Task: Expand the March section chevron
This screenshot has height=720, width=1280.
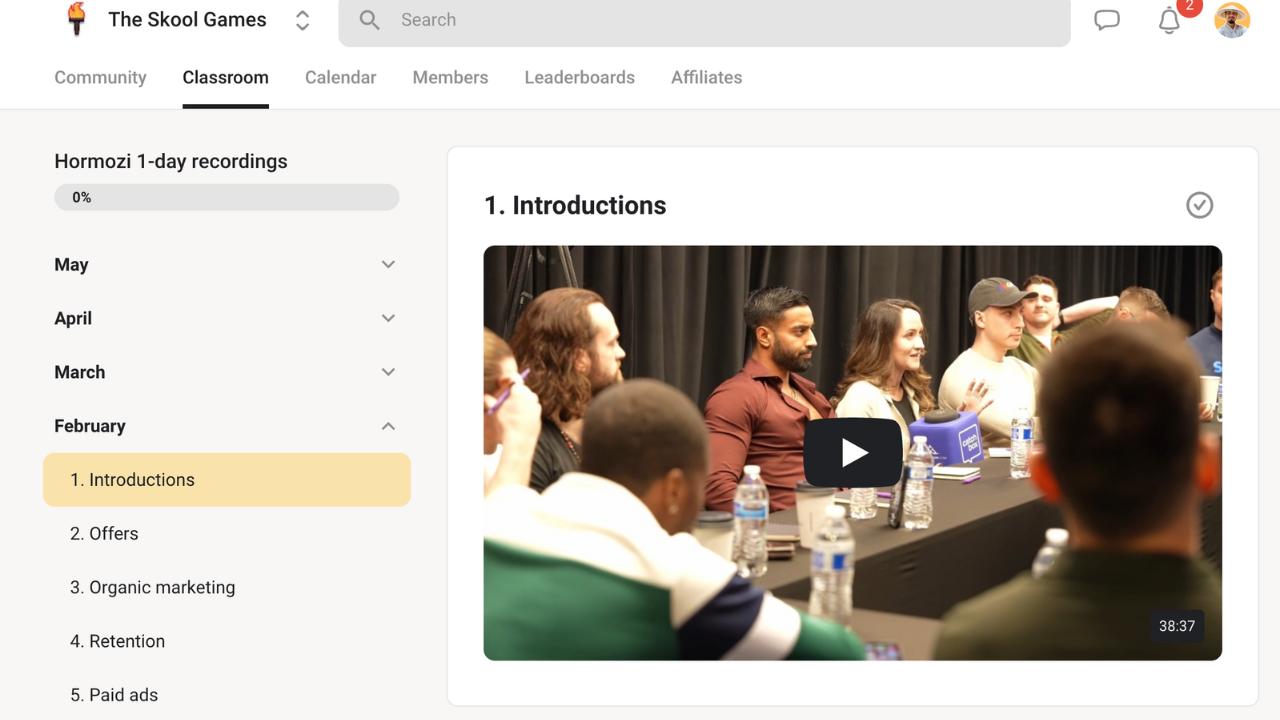Action: pos(388,372)
